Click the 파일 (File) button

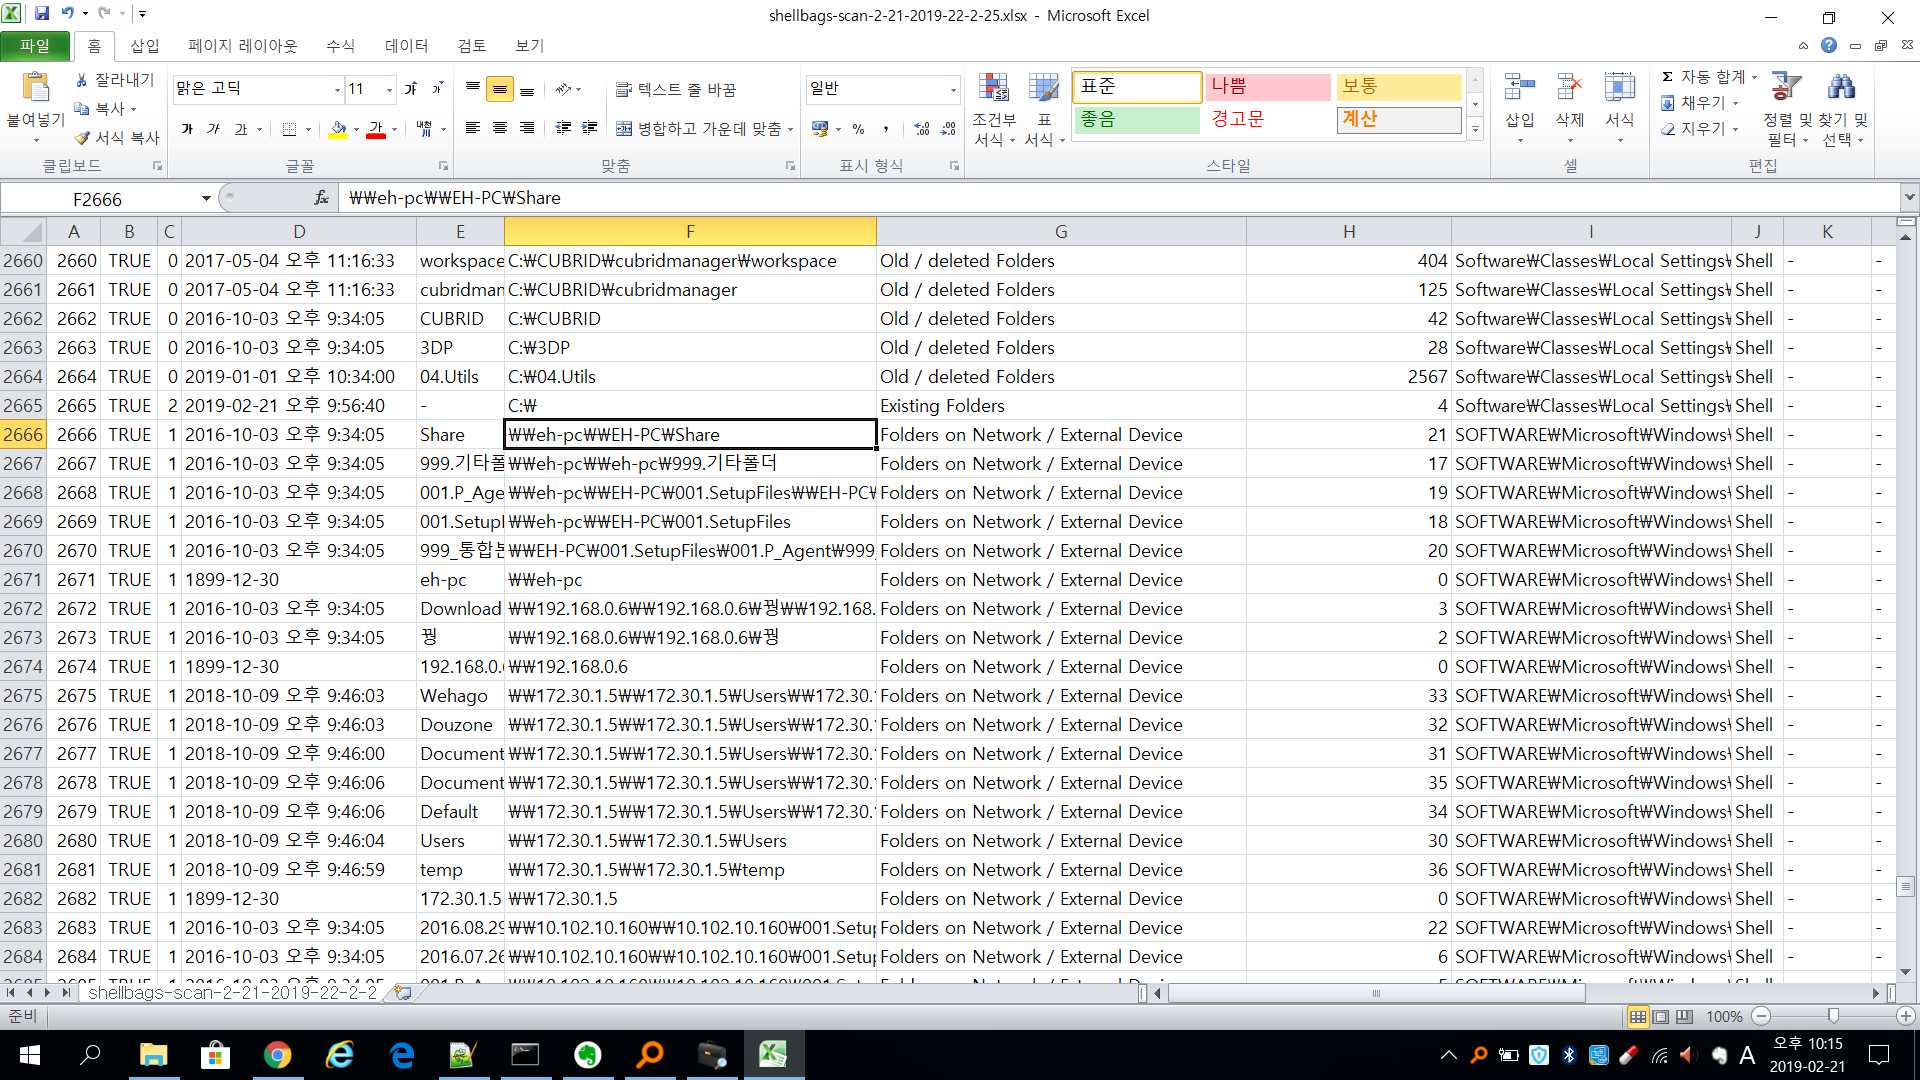click(x=34, y=46)
